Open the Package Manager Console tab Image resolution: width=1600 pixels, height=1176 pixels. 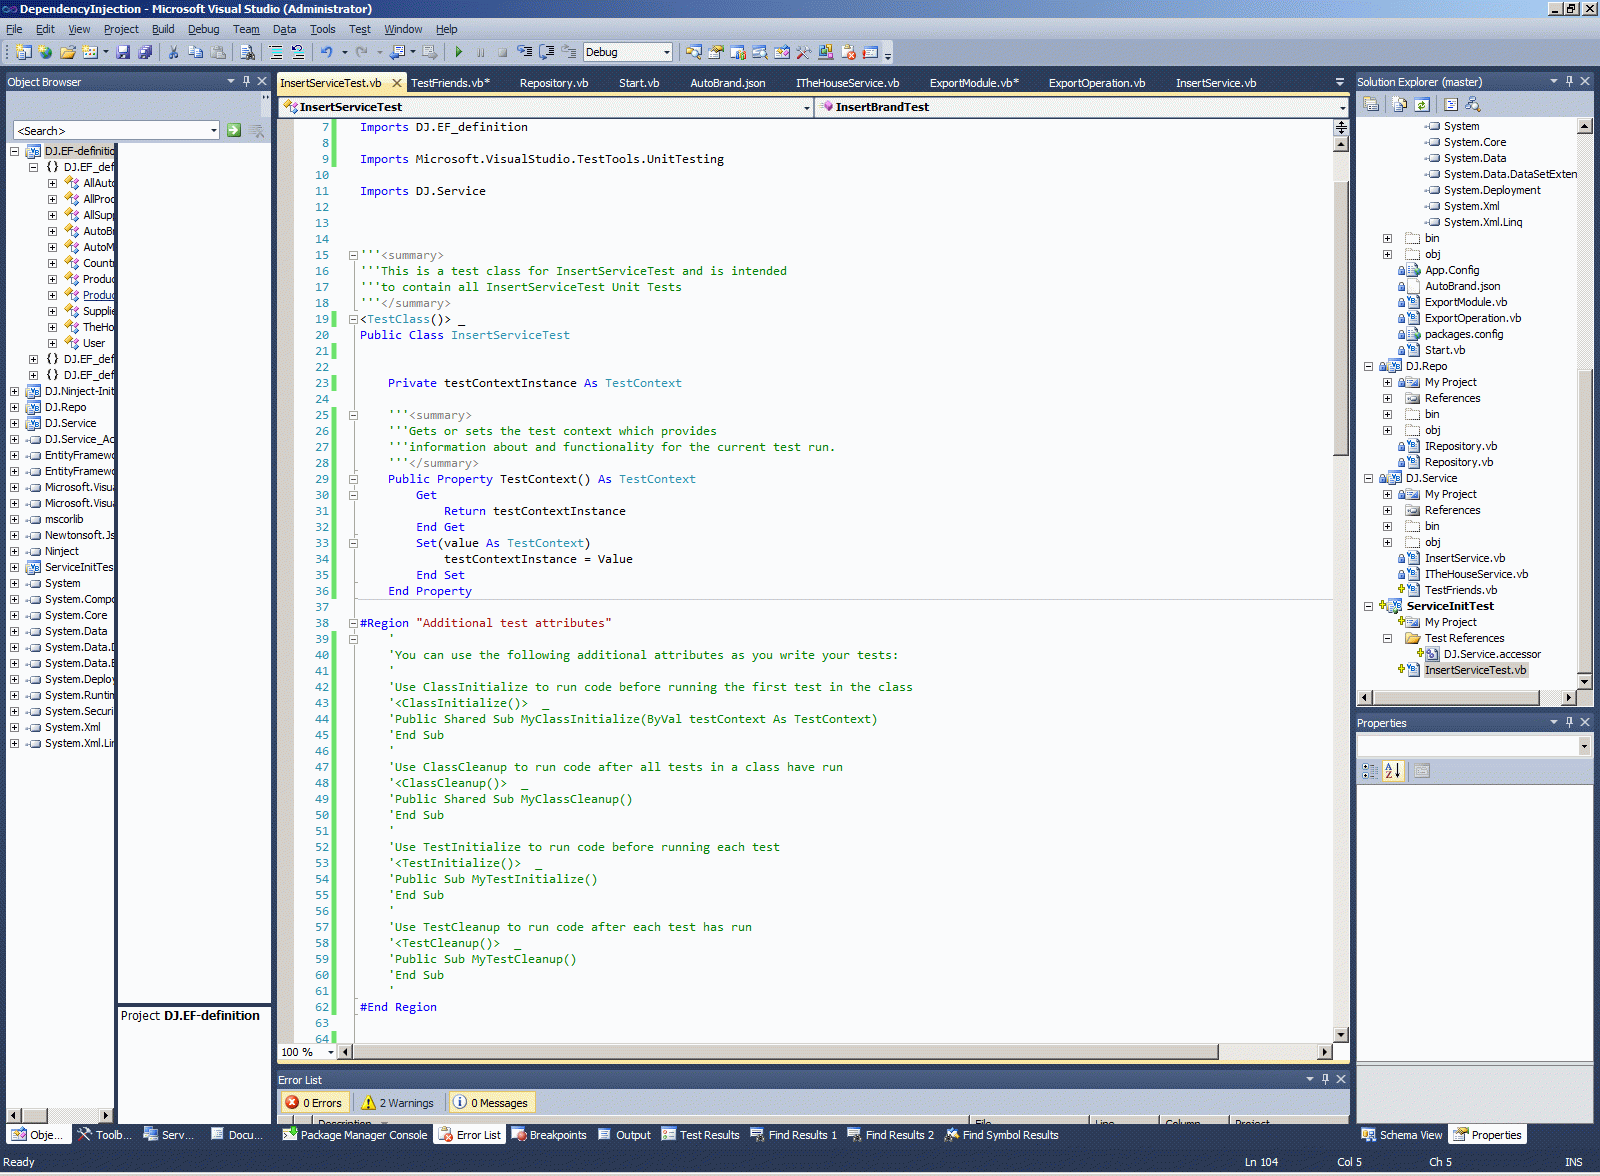point(355,1135)
